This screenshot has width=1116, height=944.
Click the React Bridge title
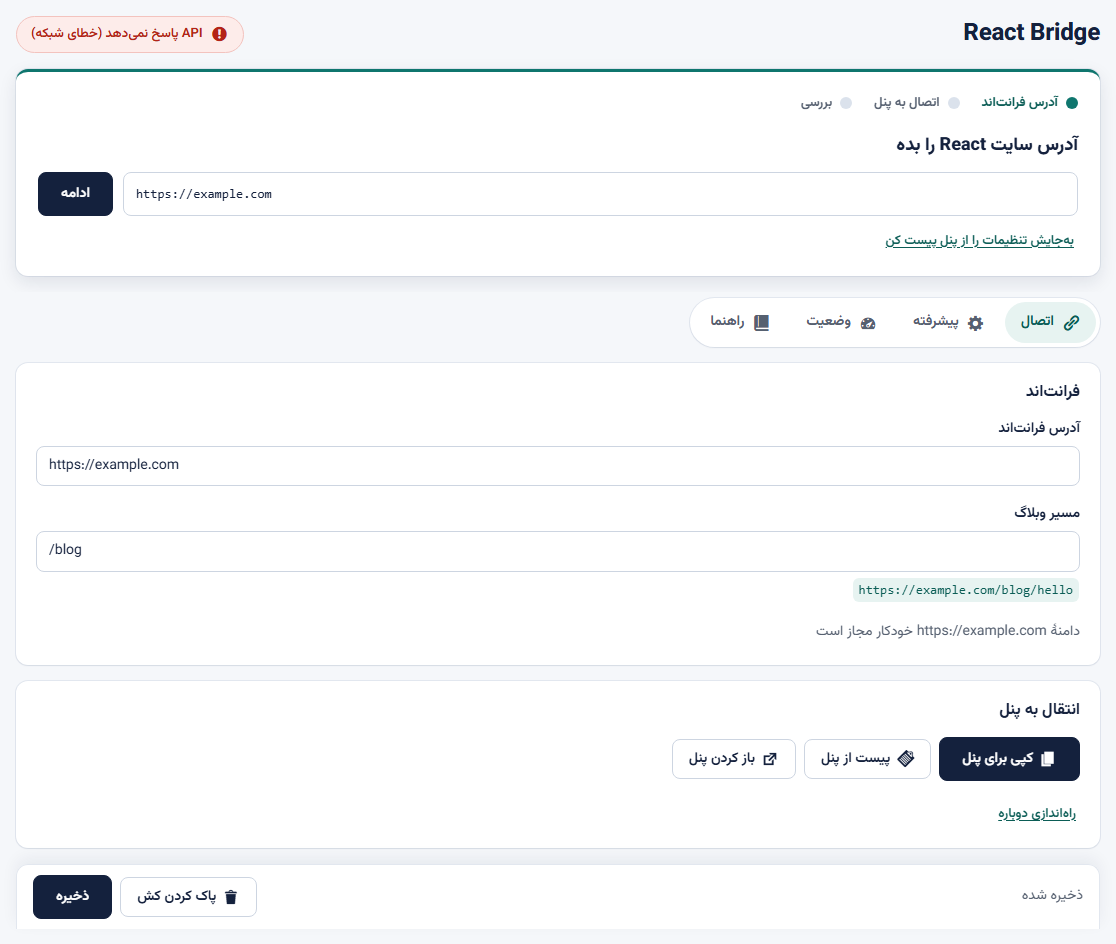[1031, 32]
